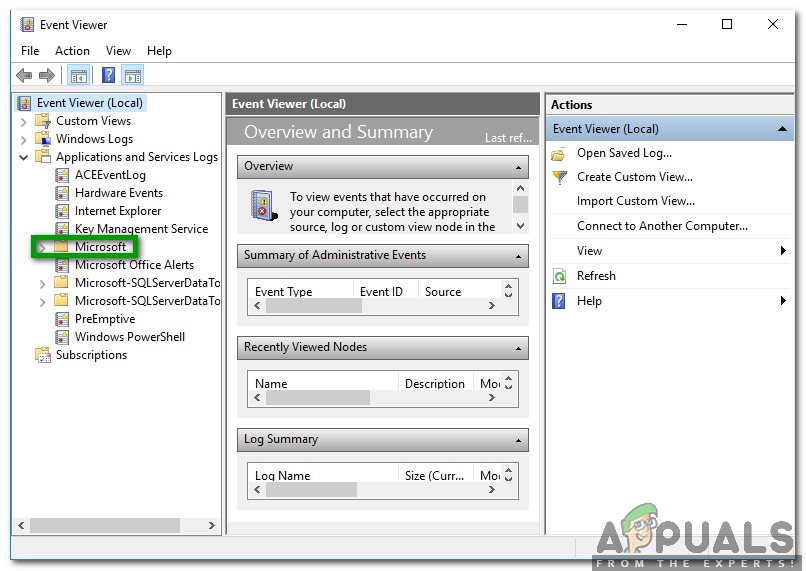Click the Subscriptions icon in tree

[43, 355]
